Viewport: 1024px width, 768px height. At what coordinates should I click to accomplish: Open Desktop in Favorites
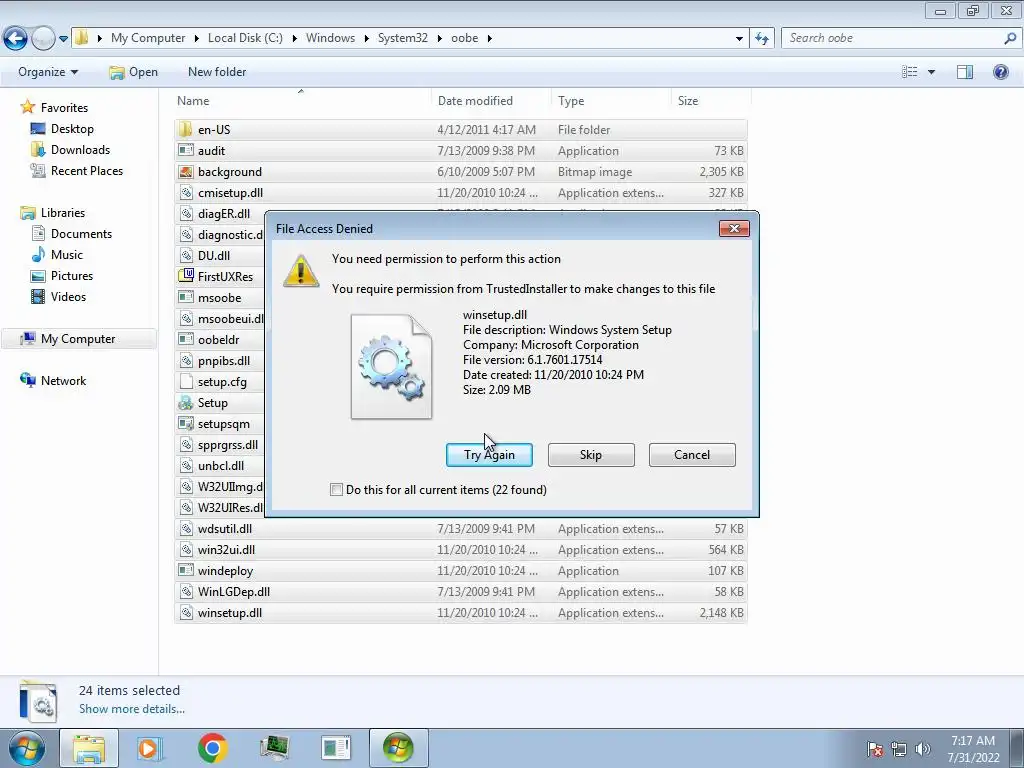72,129
